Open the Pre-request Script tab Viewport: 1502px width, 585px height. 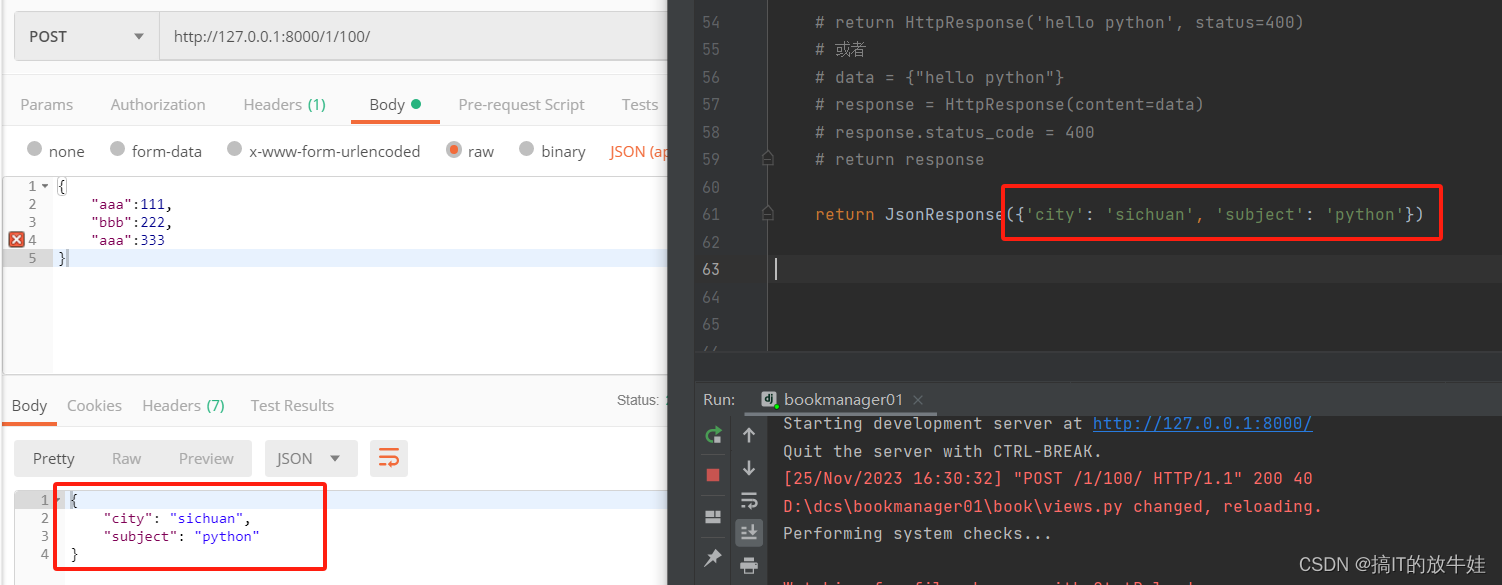point(521,105)
